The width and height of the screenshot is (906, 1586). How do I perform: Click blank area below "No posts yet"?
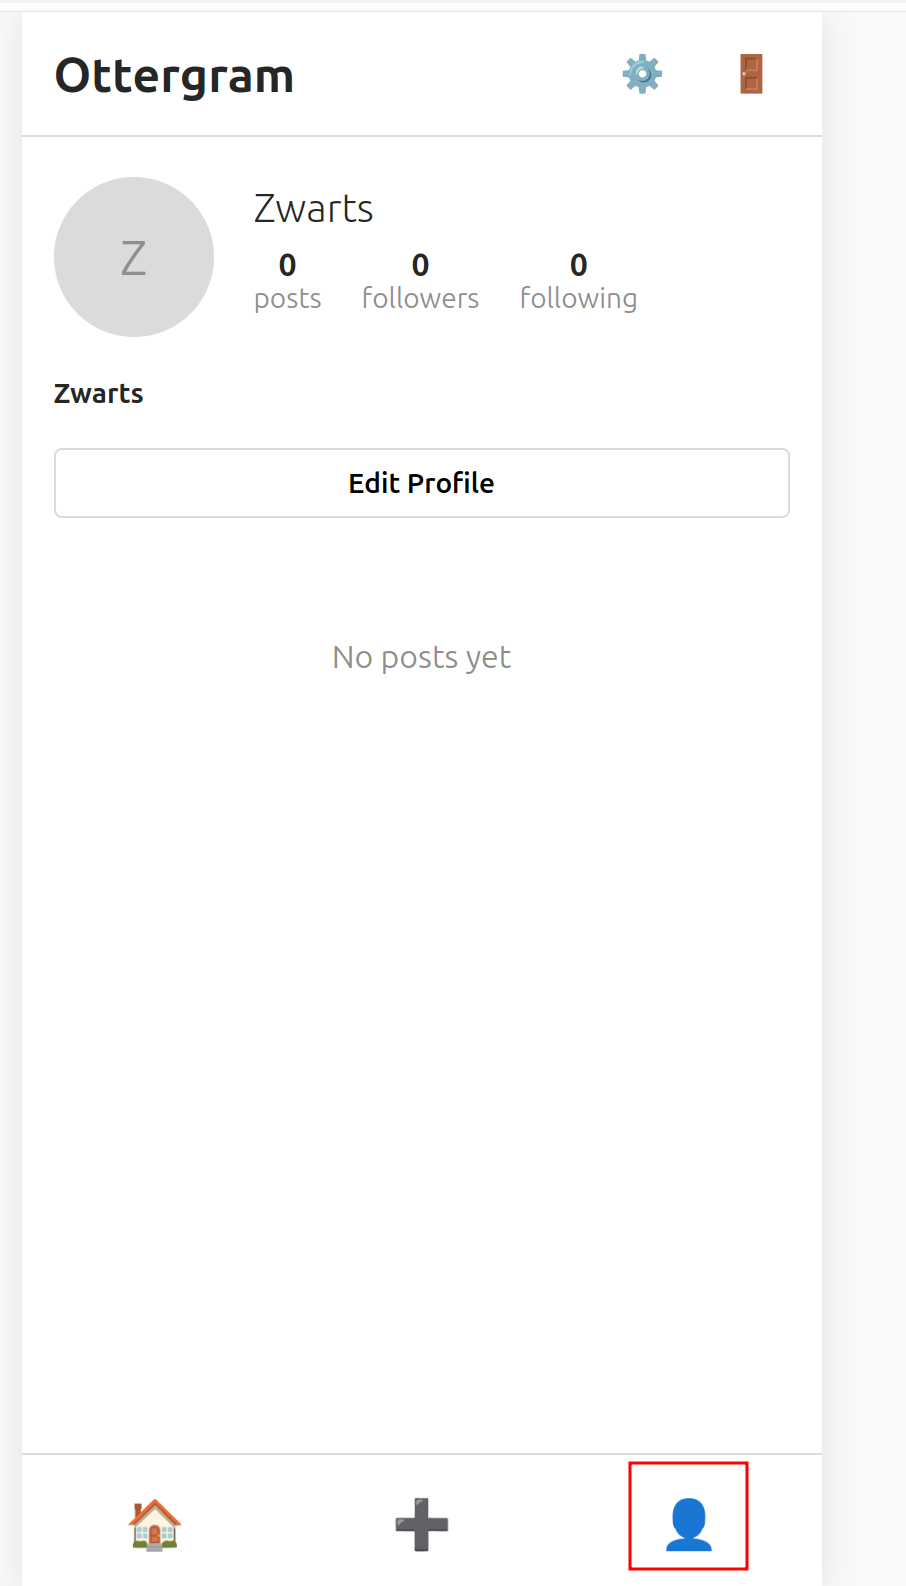point(422,950)
